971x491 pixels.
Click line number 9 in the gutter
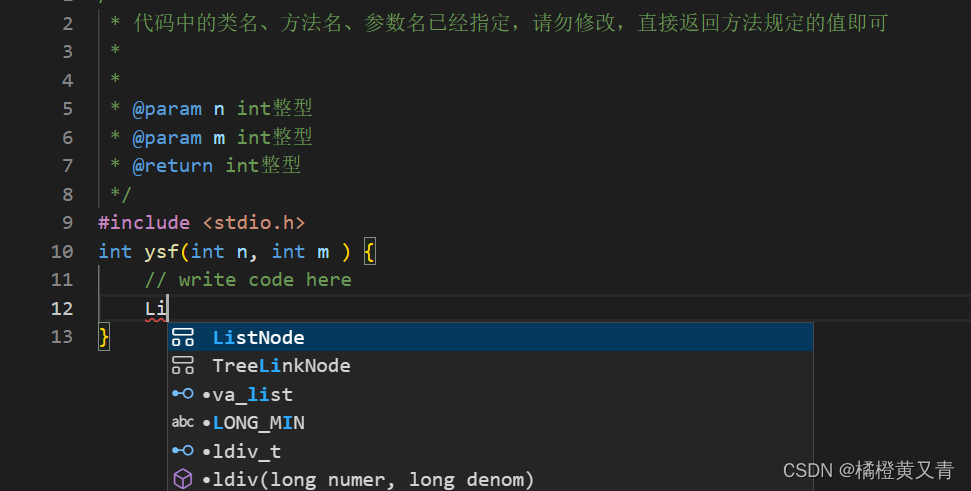click(x=67, y=223)
